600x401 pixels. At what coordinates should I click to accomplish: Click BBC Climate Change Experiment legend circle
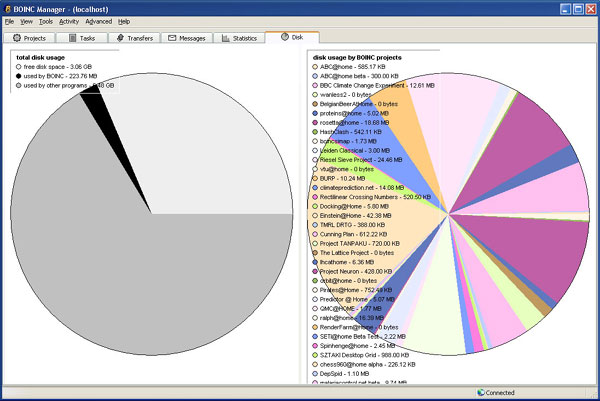click(315, 86)
